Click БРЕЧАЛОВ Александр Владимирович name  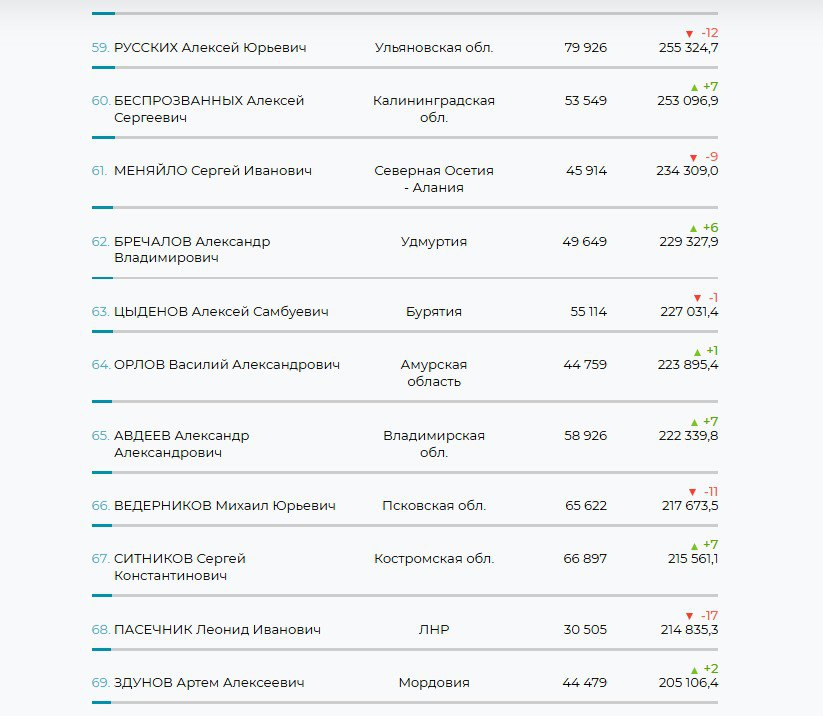pyautogui.click(x=192, y=250)
